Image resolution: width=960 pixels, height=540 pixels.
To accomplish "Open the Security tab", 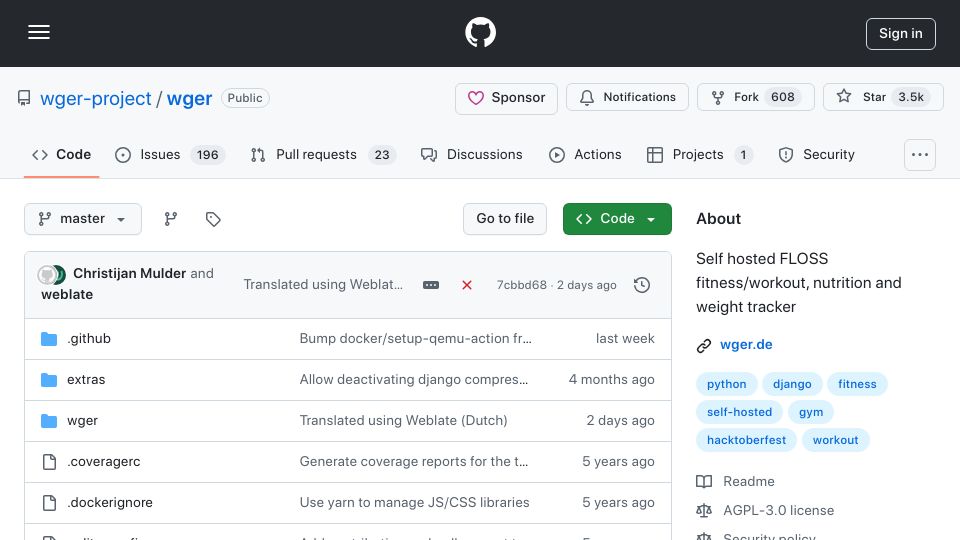I will click(817, 155).
